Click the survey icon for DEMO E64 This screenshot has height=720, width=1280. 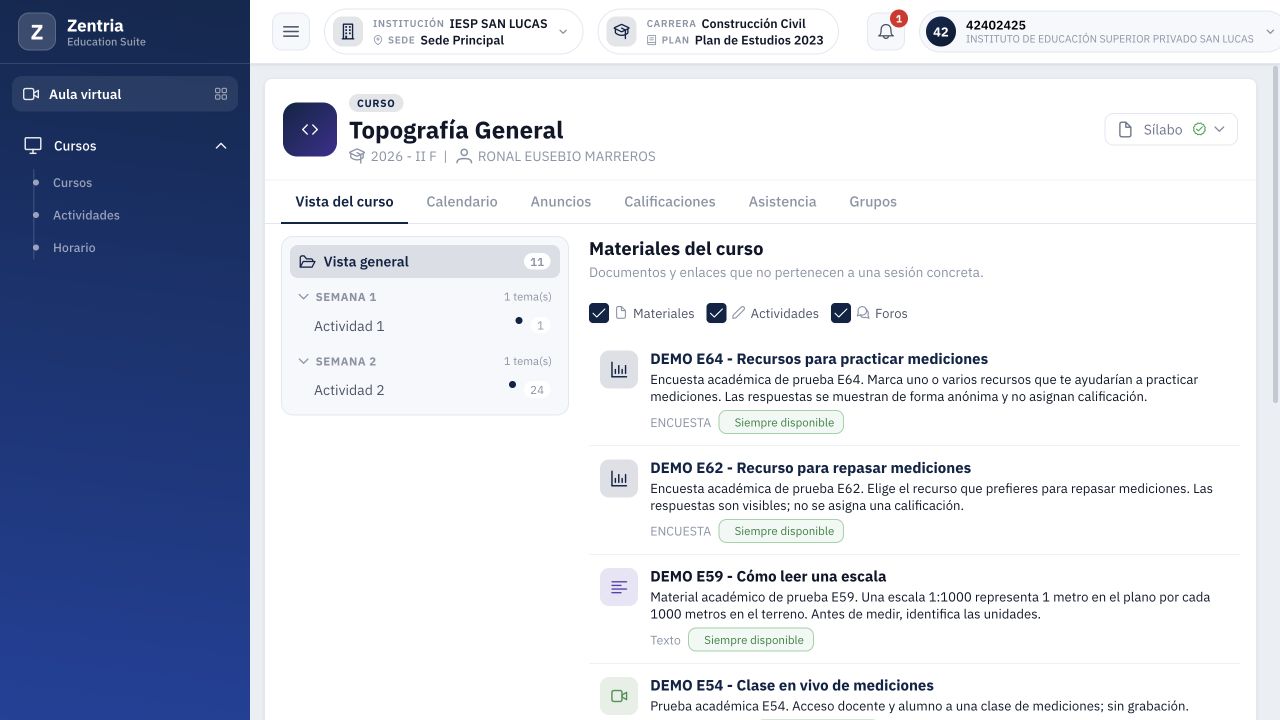619,370
